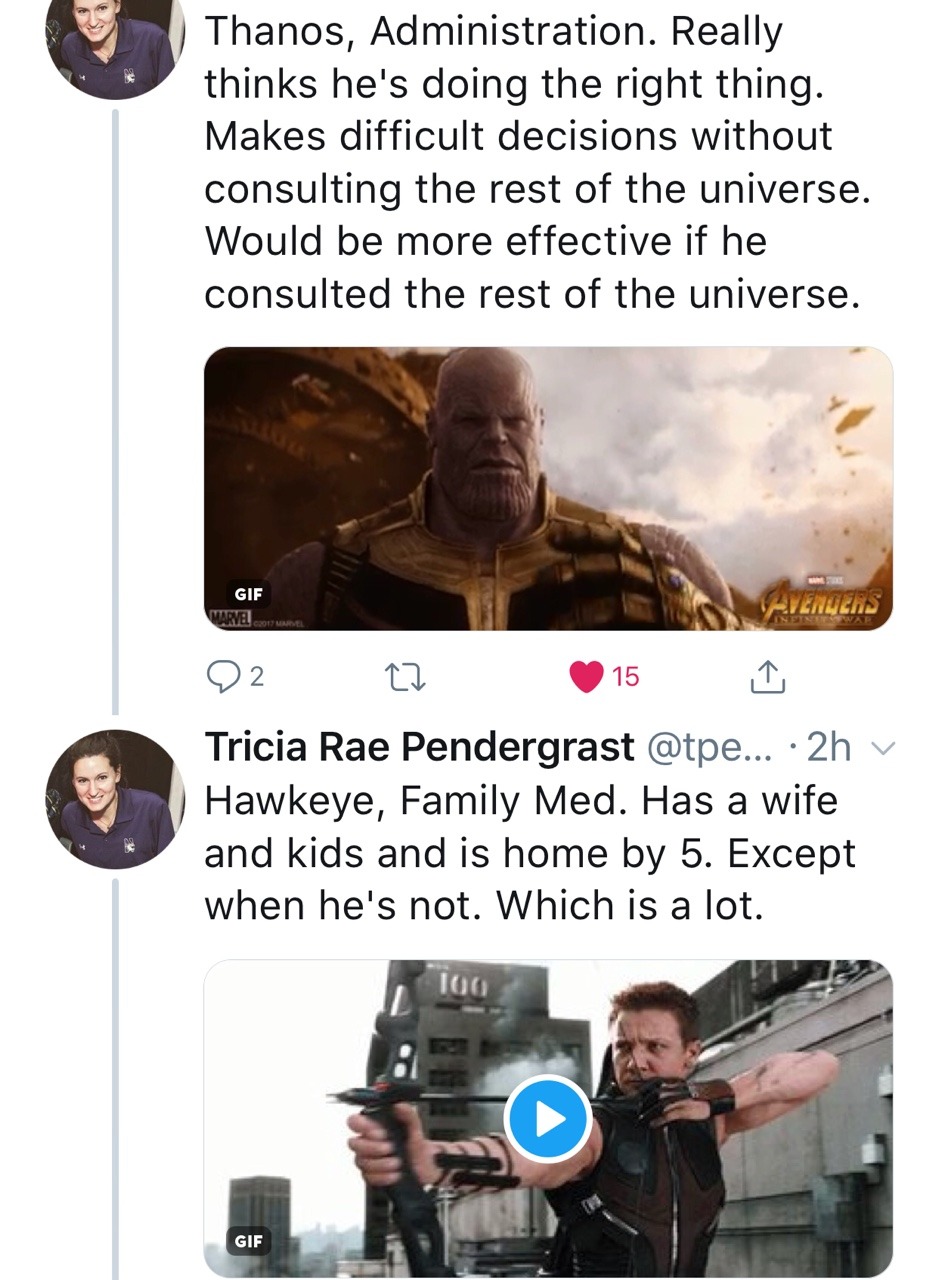Play the Hawkeye GIF with the play button
The width and height of the screenshot is (939, 1280).
click(x=547, y=1118)
